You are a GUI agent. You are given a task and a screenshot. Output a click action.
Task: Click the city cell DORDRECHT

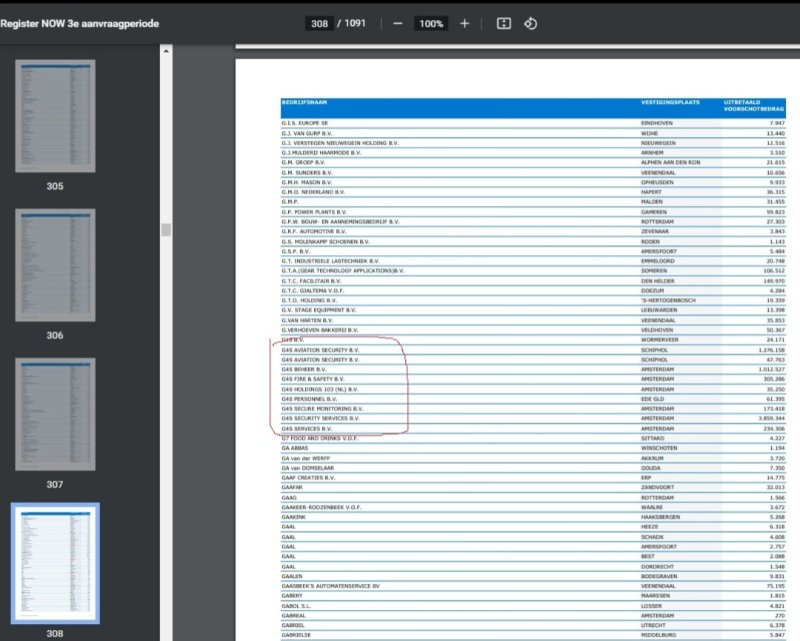657,566
